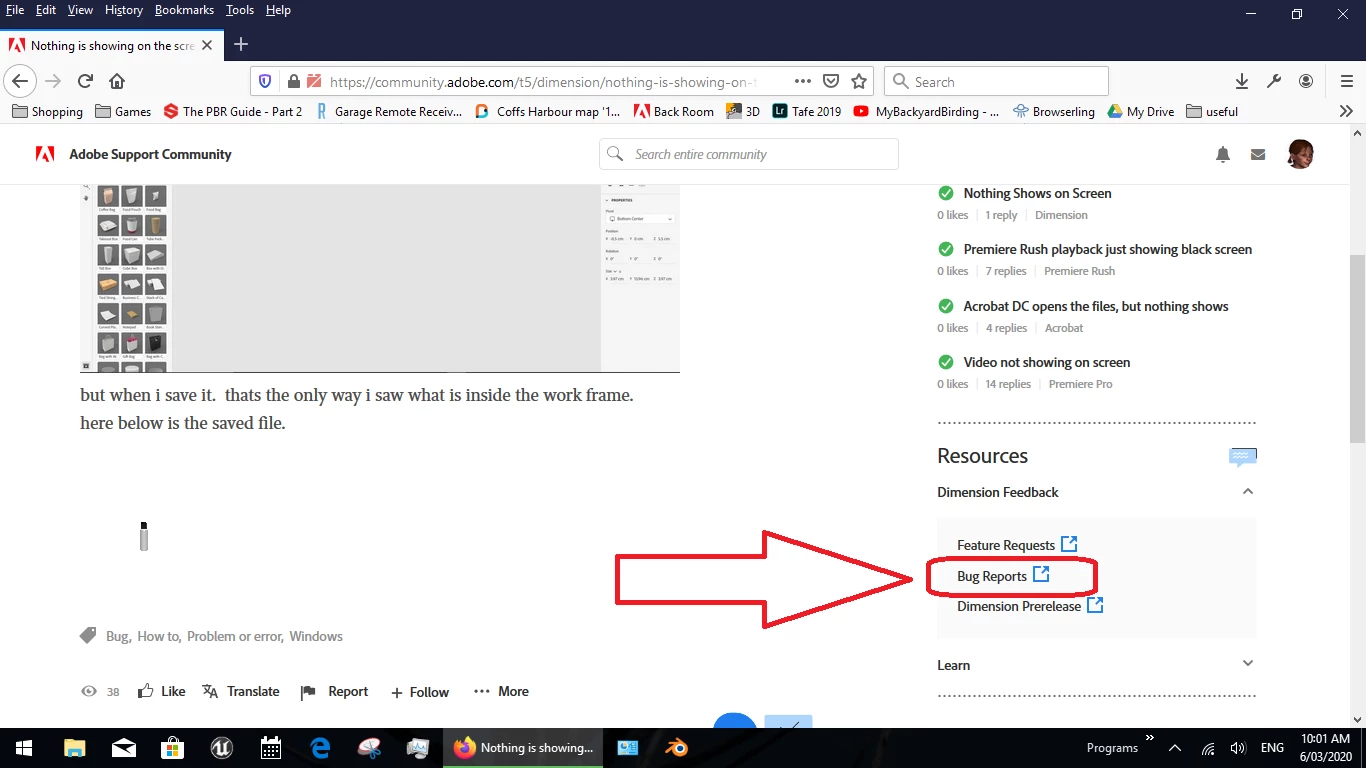Open the Windows Start menu
Viewport: 1366px width, 768px height.
click(x=23, y=747)
